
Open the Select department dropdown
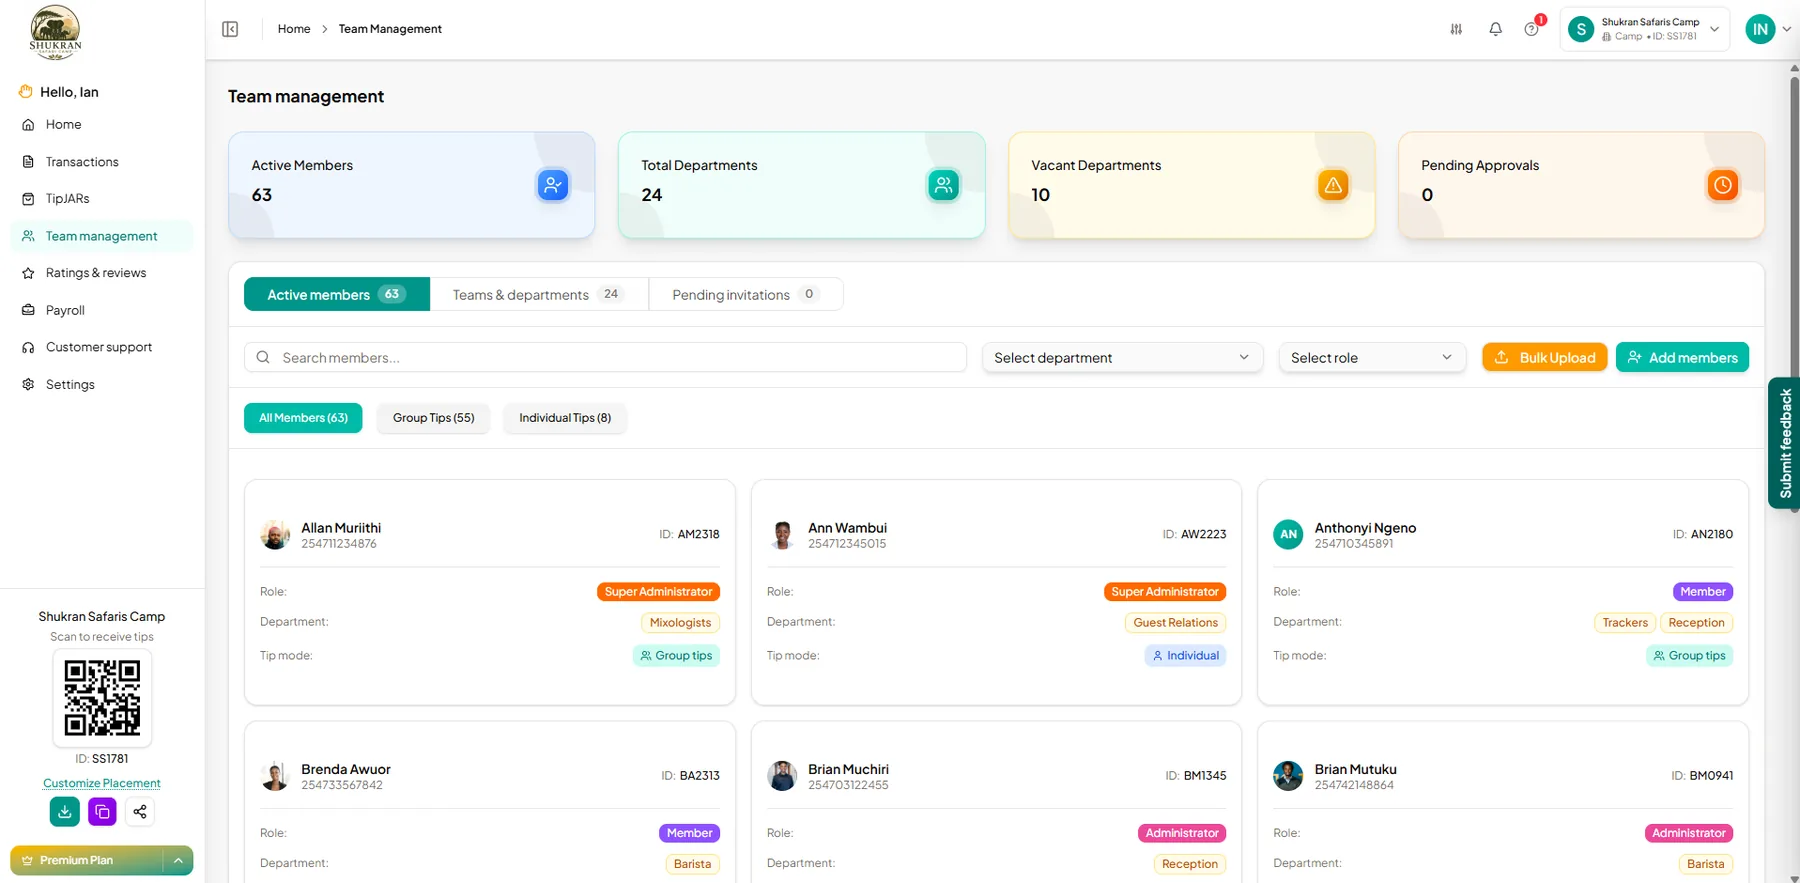1122,357
